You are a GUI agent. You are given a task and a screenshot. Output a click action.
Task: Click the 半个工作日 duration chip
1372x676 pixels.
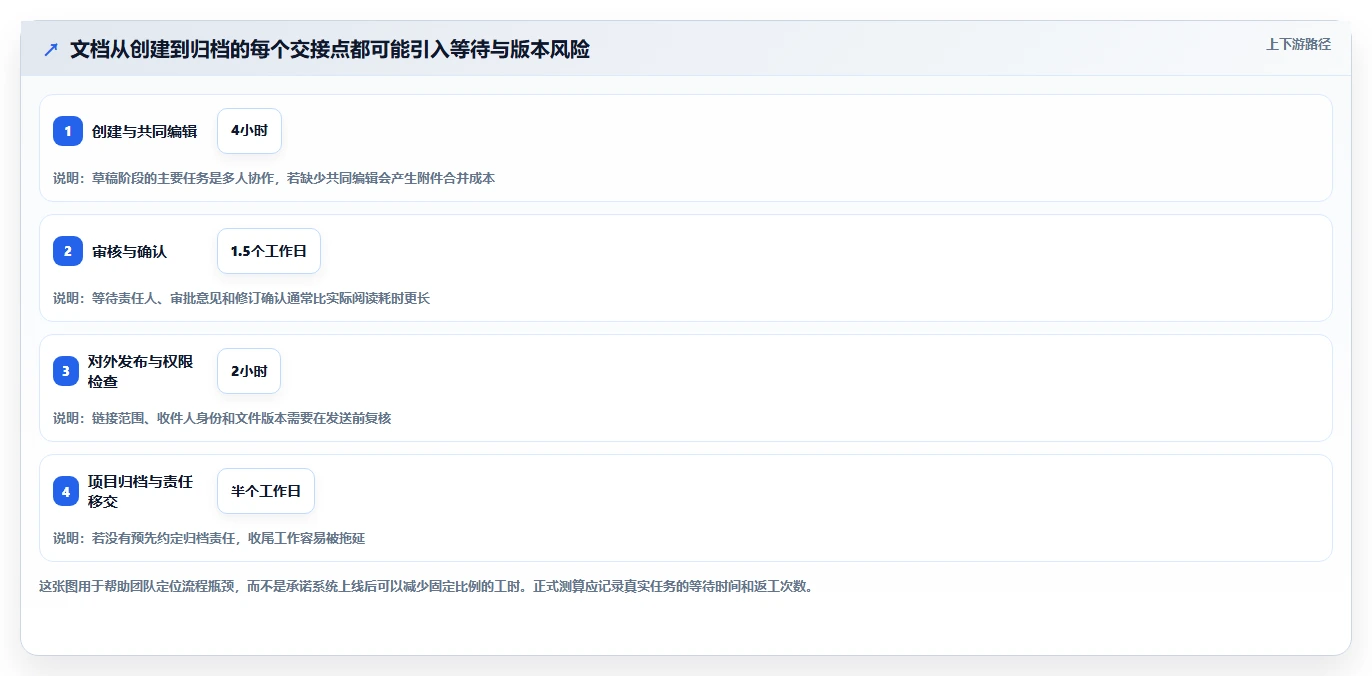(266, 491)
